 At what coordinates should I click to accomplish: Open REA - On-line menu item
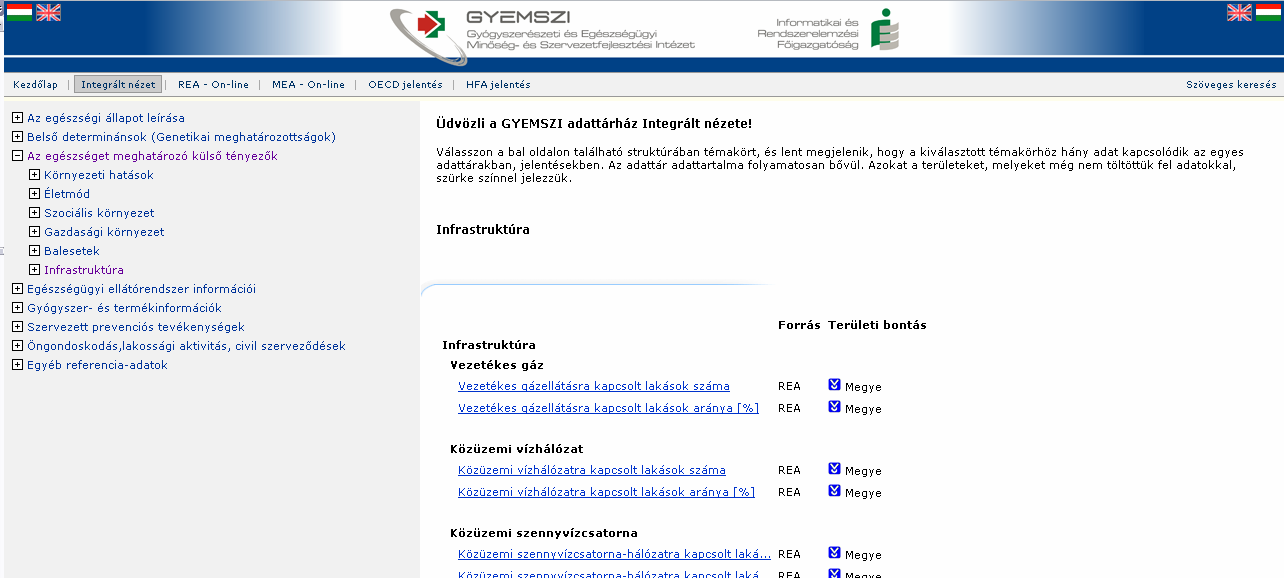(213, 85)
